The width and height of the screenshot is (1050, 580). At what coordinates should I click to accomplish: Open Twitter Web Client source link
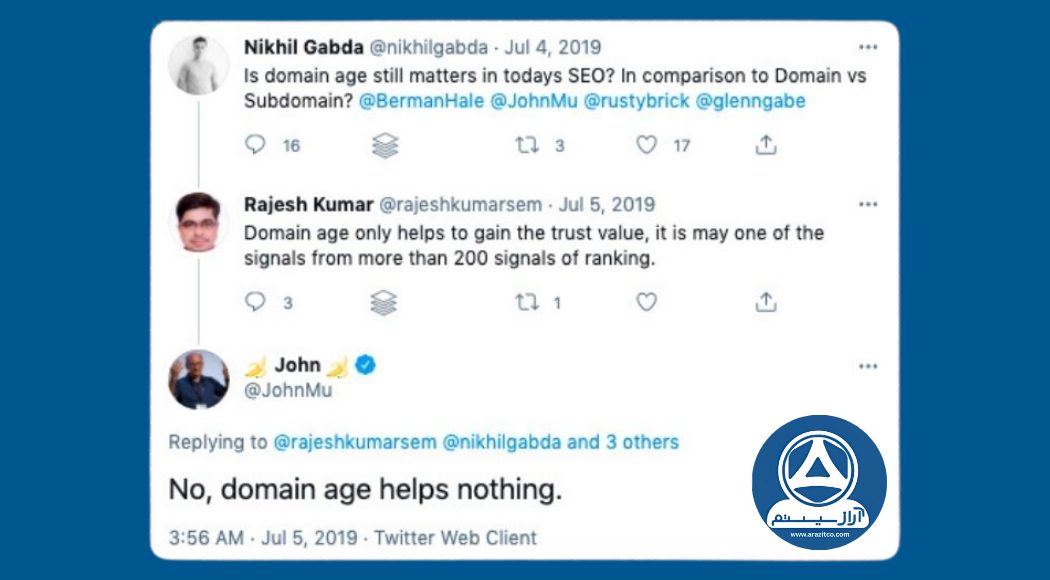455,537
